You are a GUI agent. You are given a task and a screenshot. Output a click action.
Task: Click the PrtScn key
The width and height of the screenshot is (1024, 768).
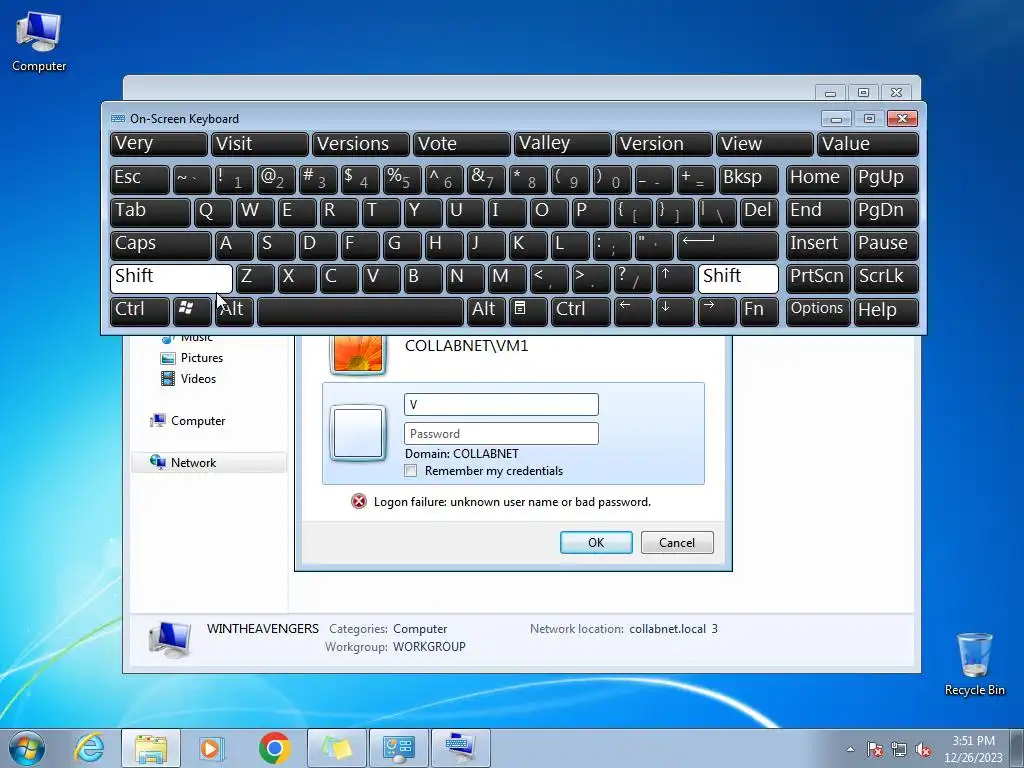click(x=818, y=278)
